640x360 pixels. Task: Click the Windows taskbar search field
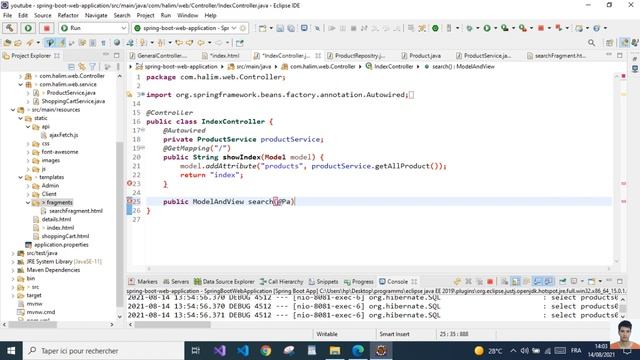tap(103, 351)
